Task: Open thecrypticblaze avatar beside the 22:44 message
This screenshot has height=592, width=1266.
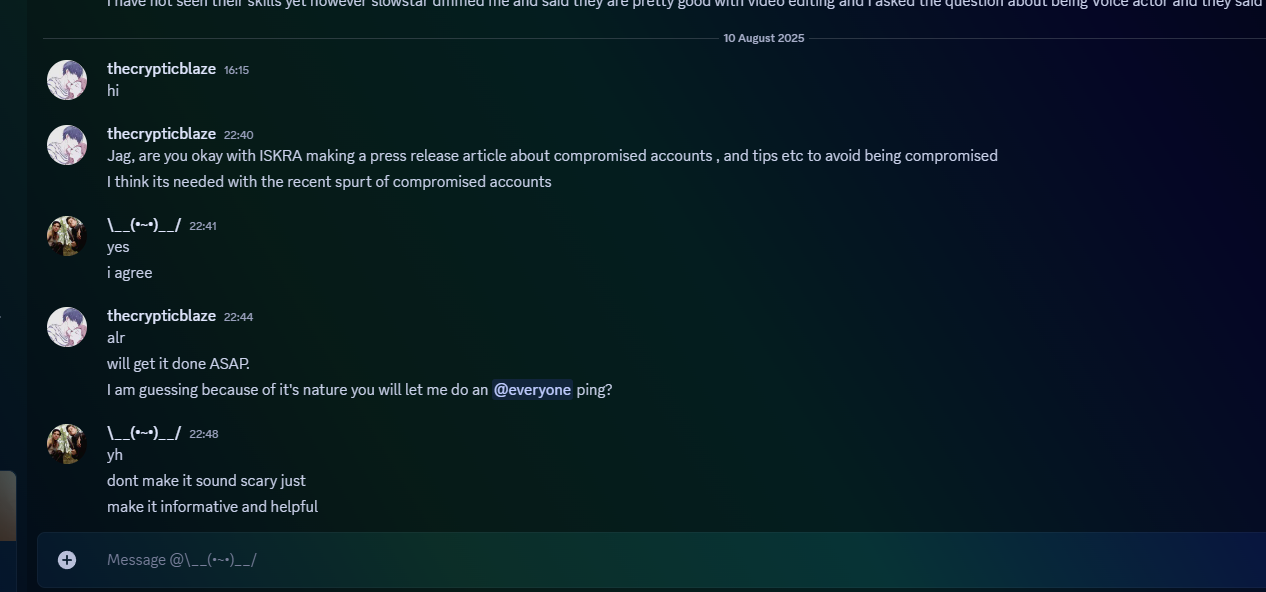Action: pyautogui.click(x=67, y=327)
